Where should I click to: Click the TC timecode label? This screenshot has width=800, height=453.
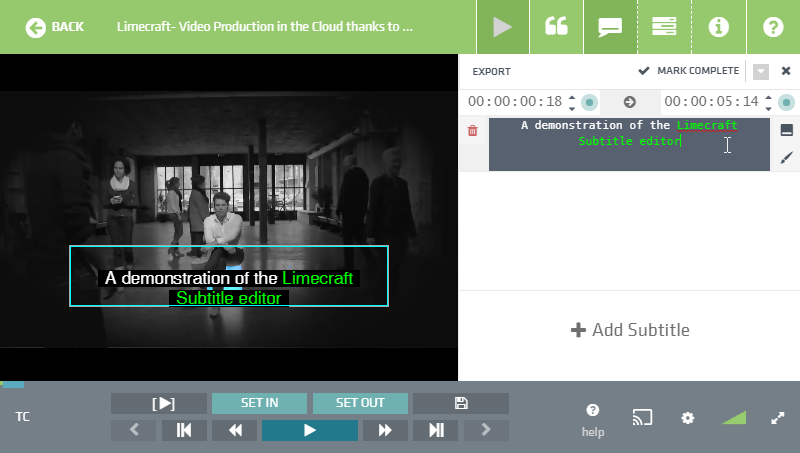(22, 417)
